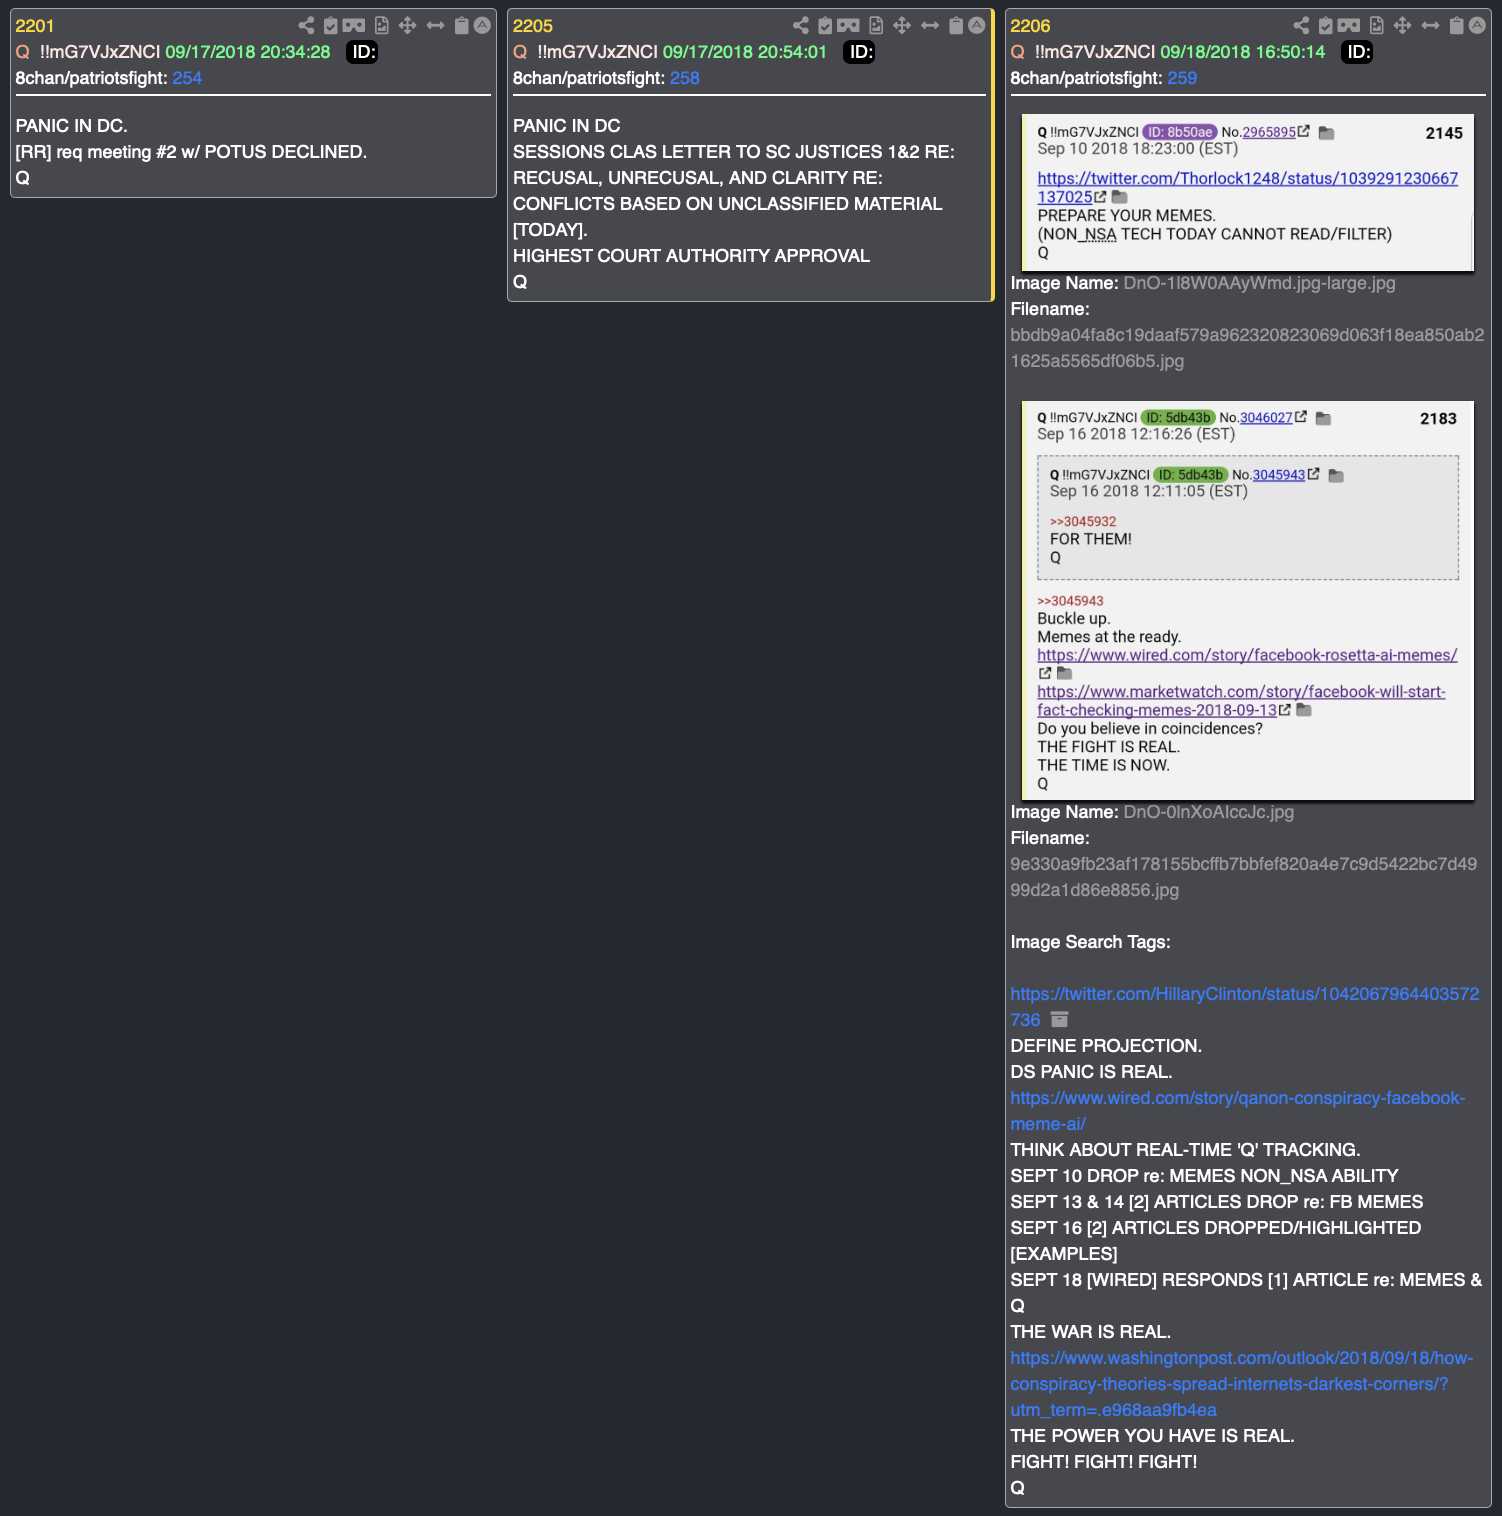This screenshot has height=1516, width=1502.
Task: Open post number 2206 heading
Action: 1030,26
